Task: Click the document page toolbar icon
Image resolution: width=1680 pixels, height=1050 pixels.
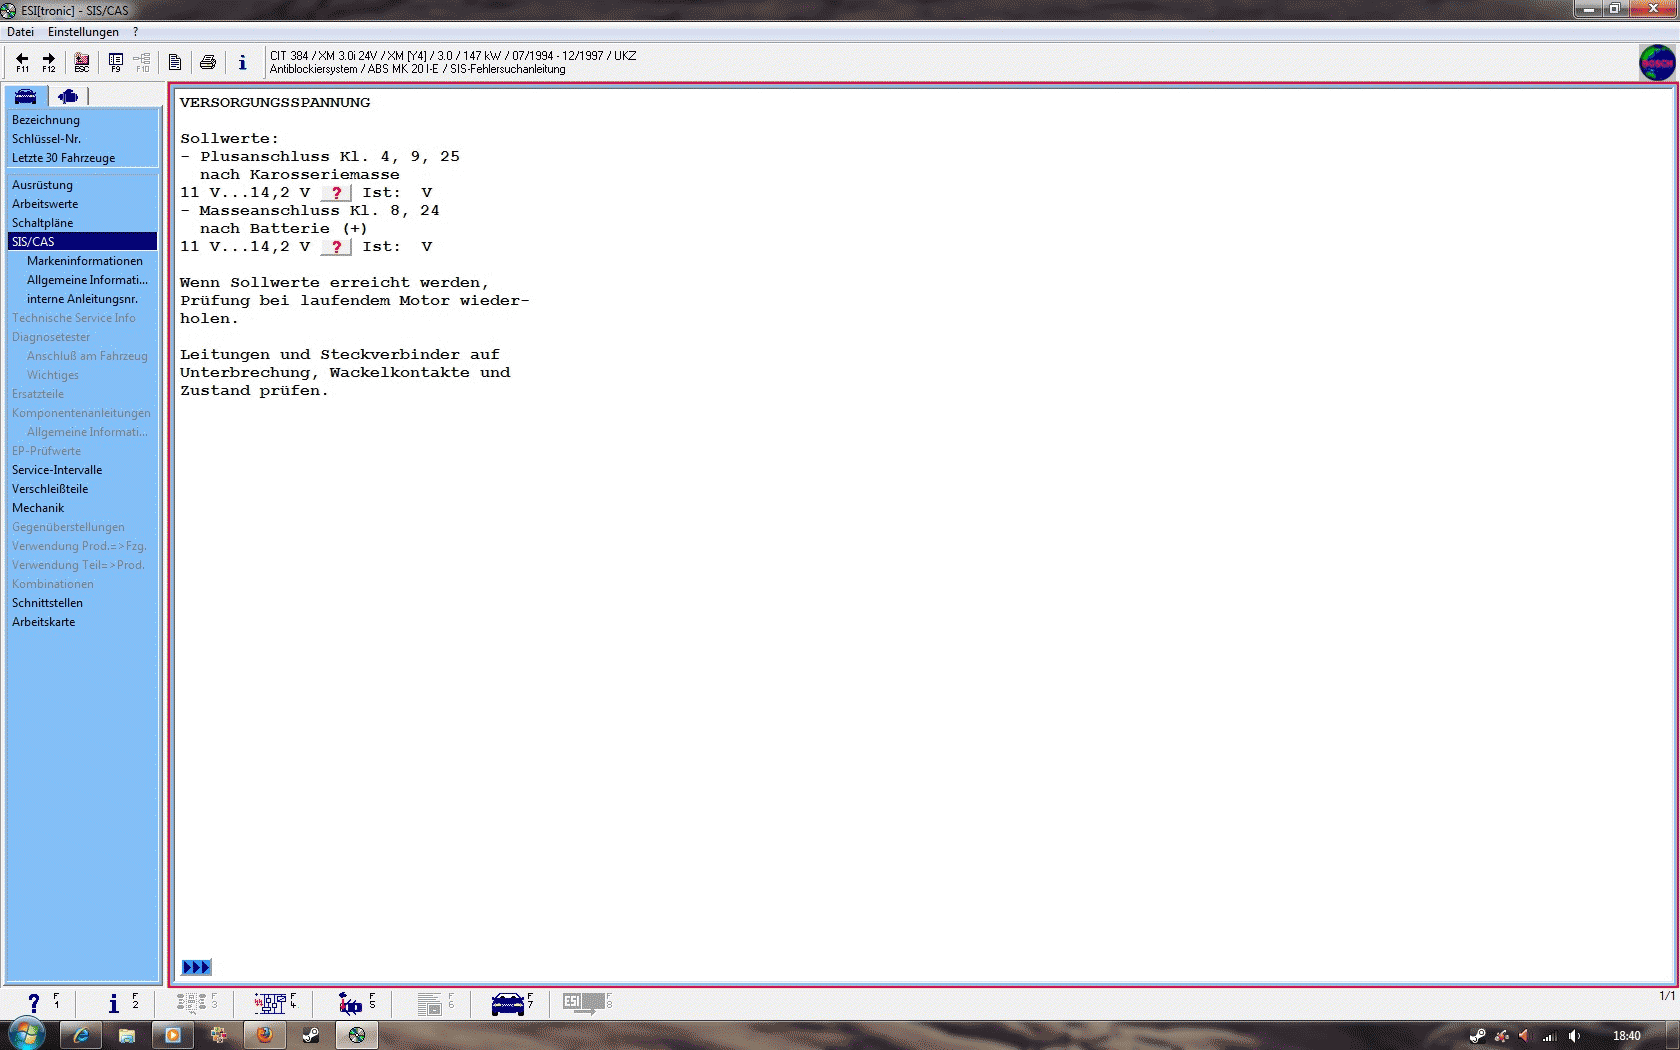Action: (175, 62)
